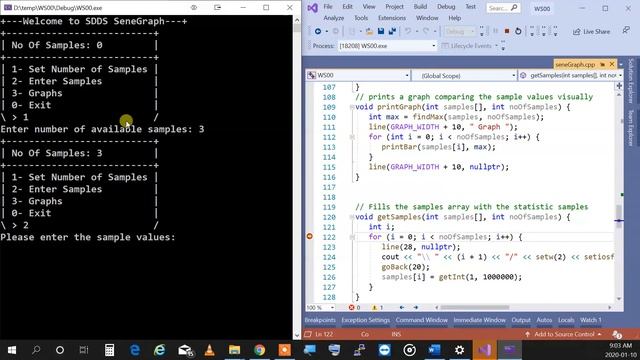Click the error count indicator showing 0
Viewport: 640px width, 360px height.
coord(354,307)
